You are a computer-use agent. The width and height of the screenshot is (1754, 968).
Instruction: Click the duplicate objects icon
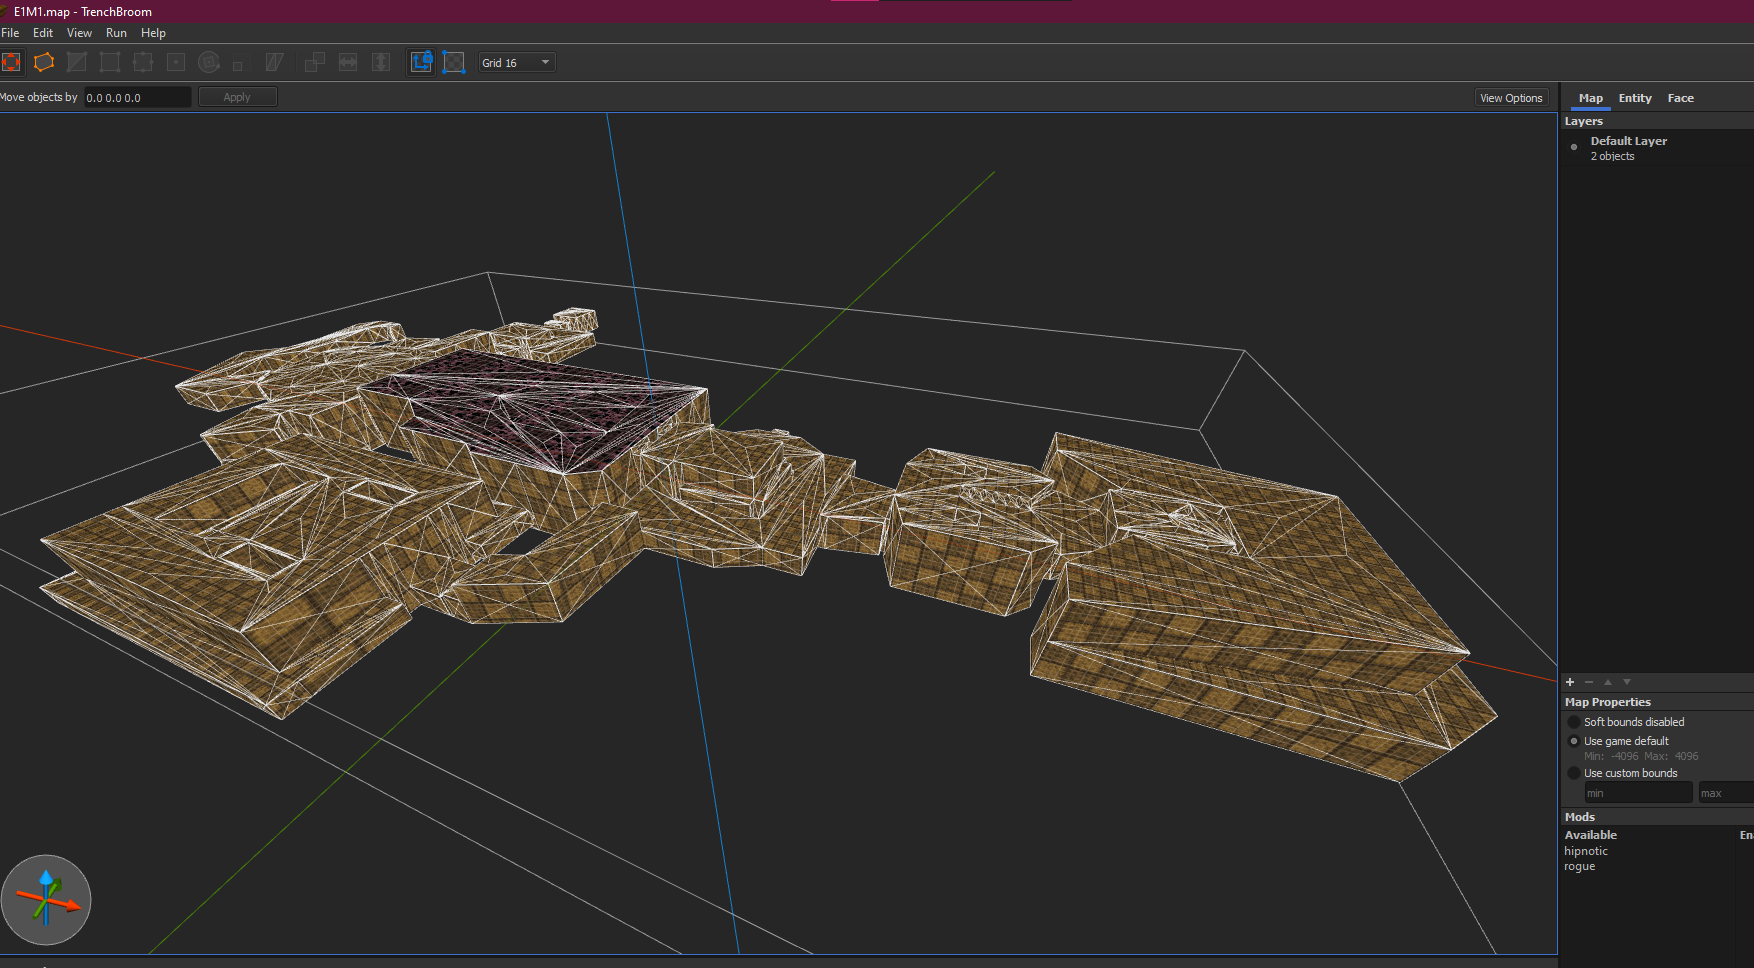[x=315, y=62]
